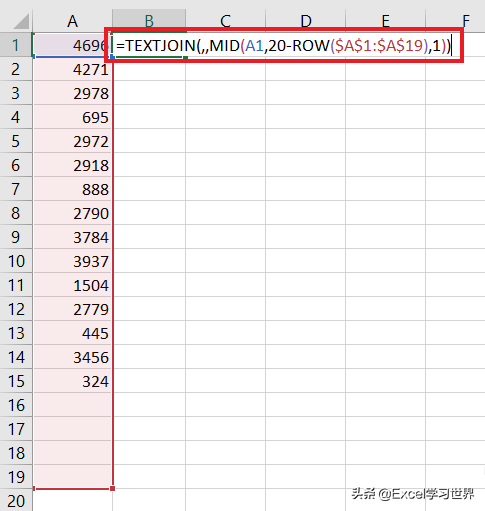Click the select-all corner triangle
The width and height of the screenshot is (485, 511).
click(x=22, y=21)
